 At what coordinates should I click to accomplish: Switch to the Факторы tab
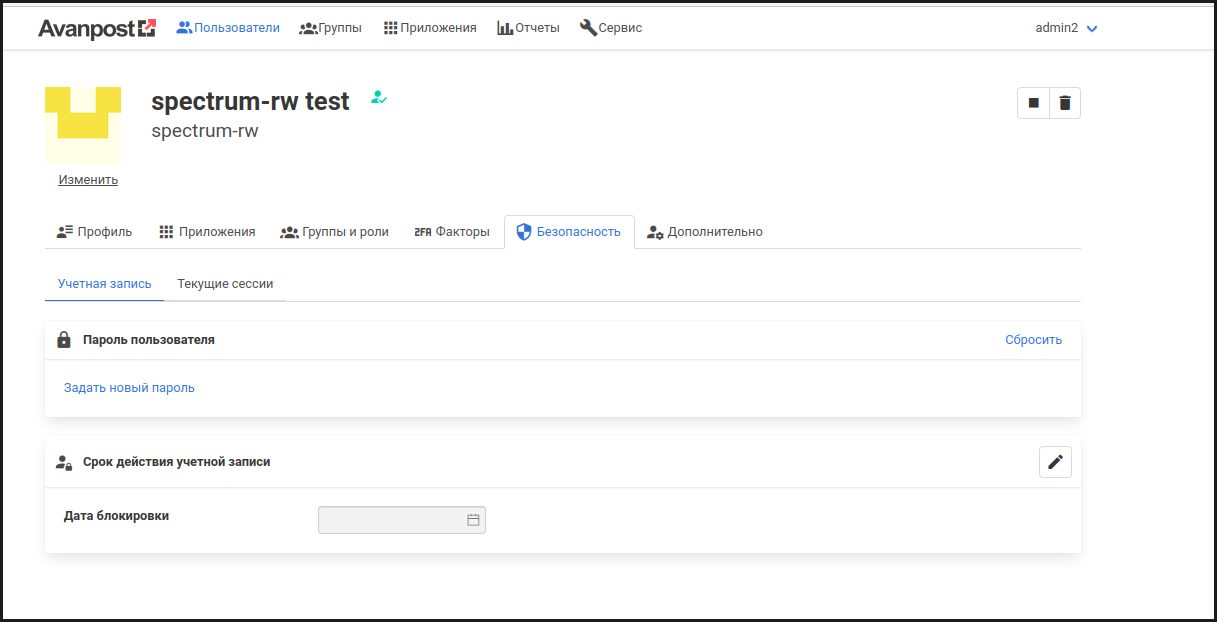click(x=452, y=232)
